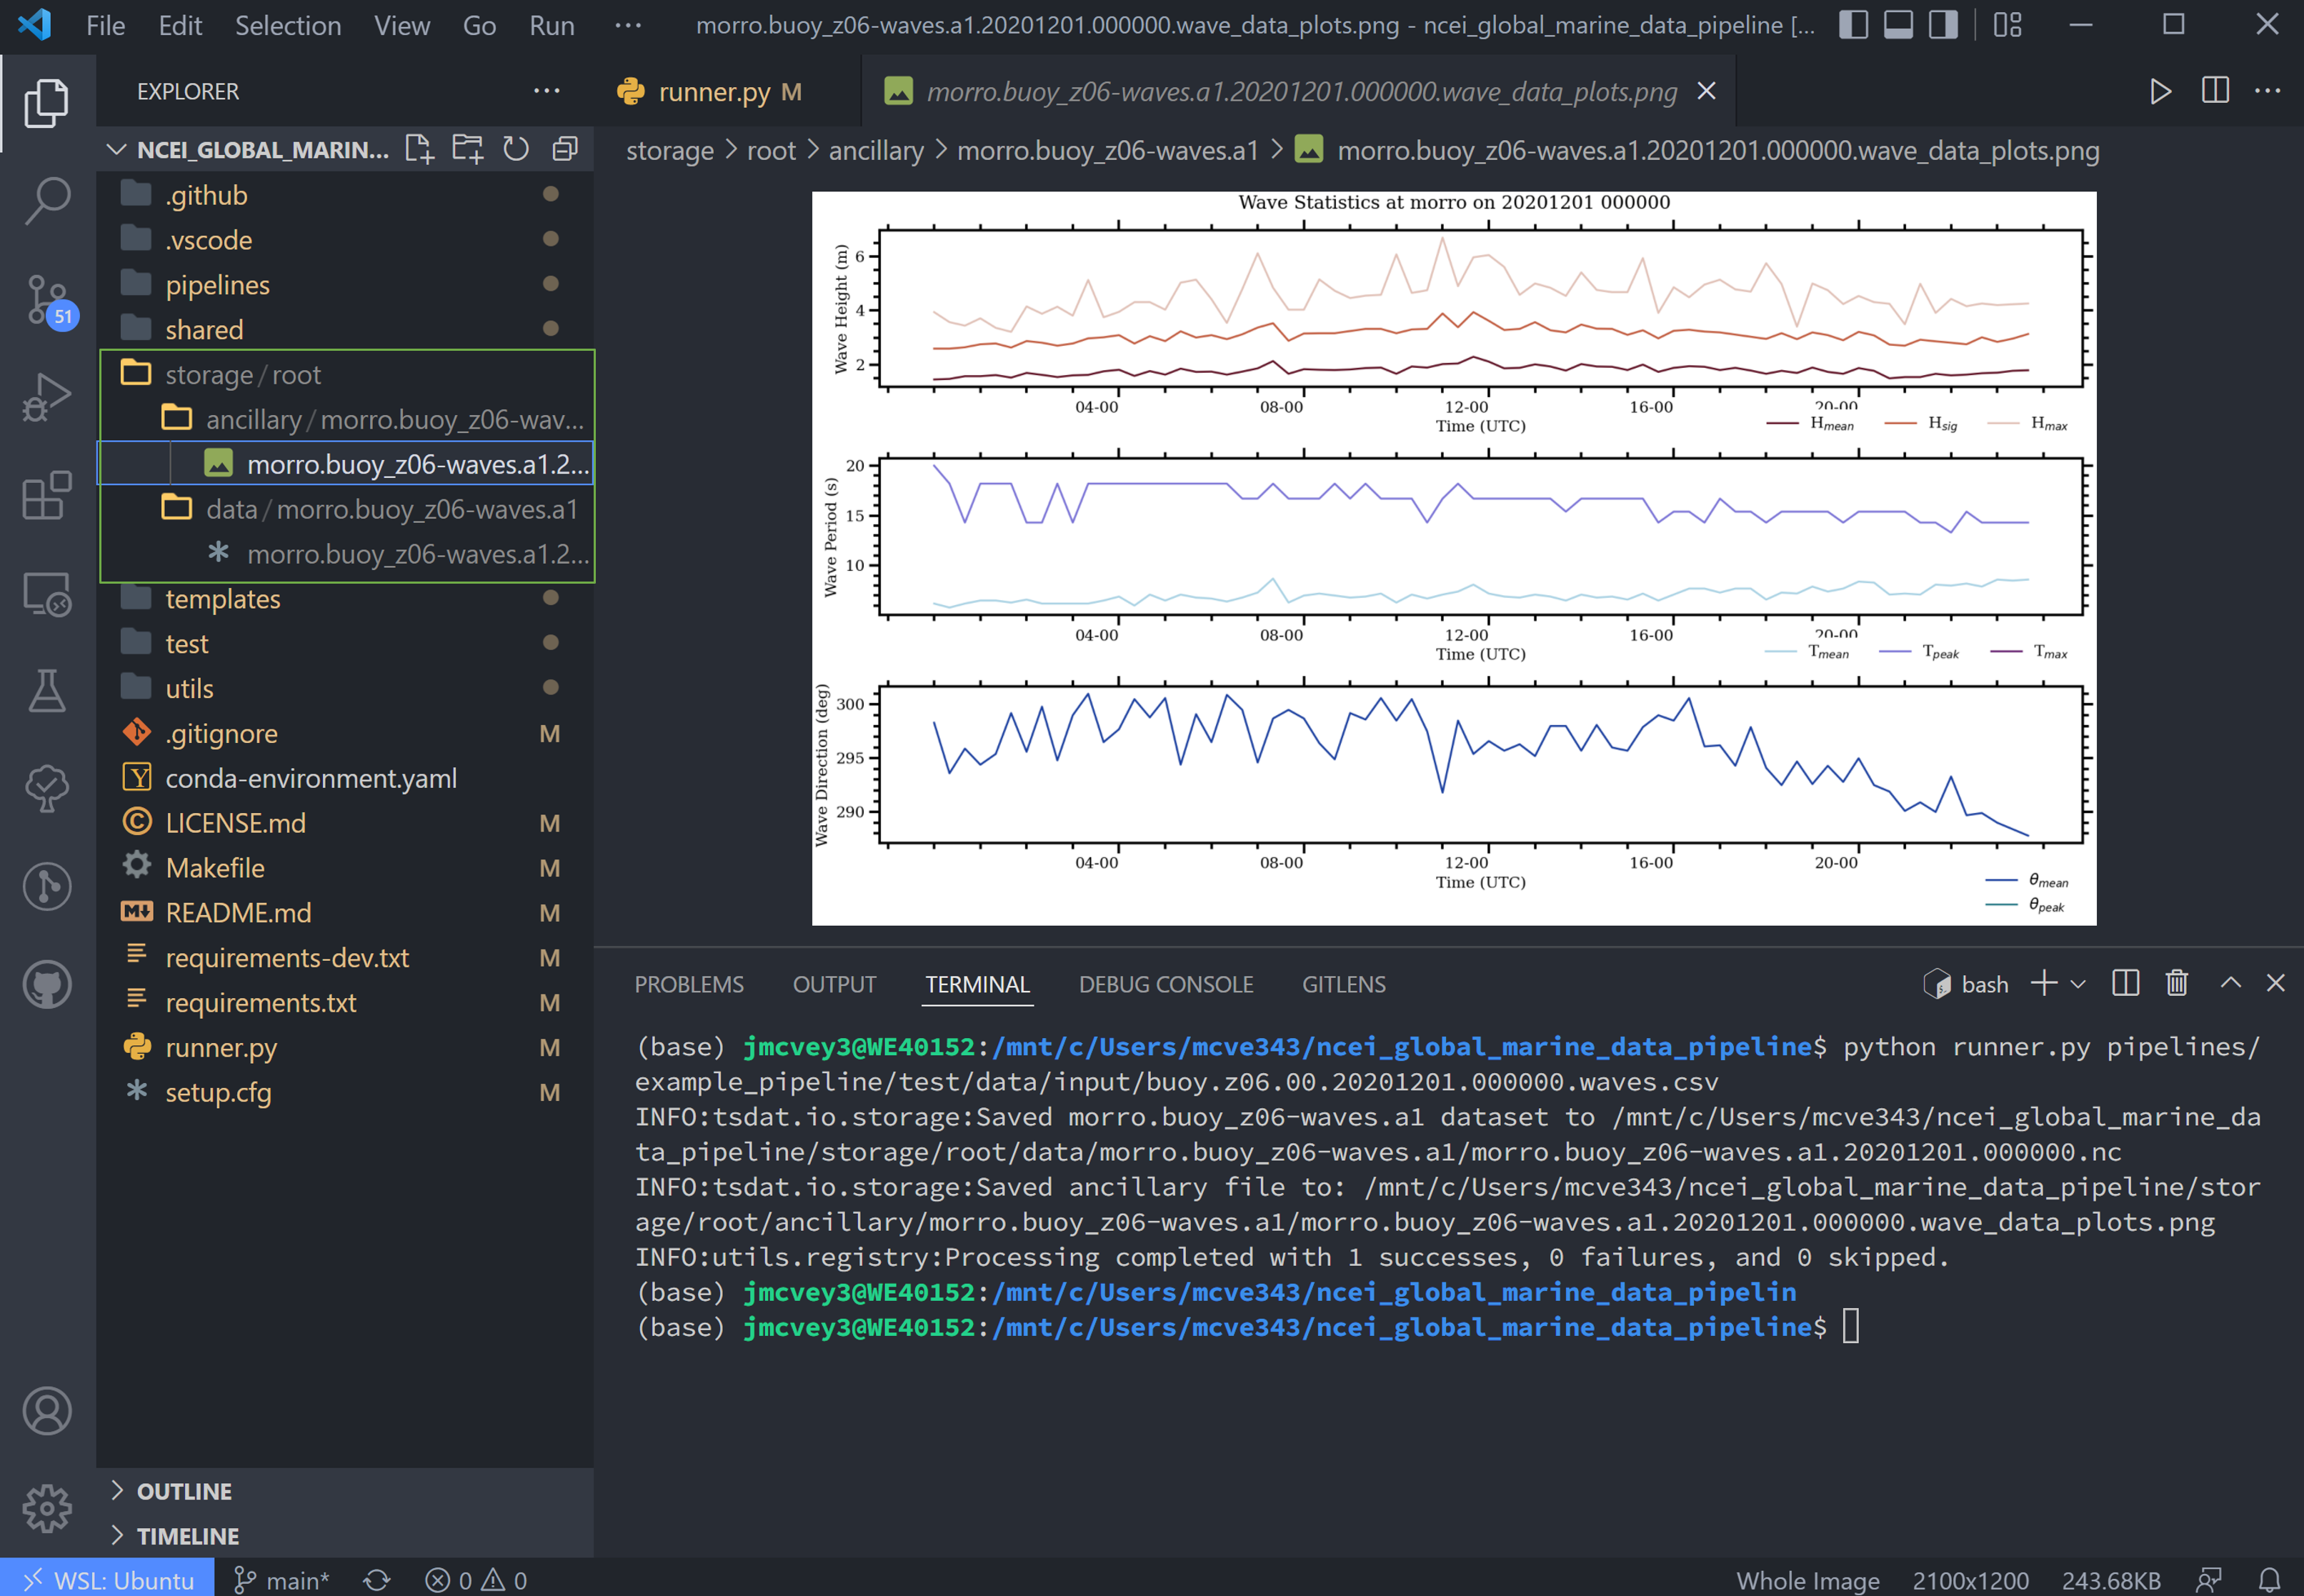Open the new terminal launch profile dropdown arrow
Viewport: 2304px width, 1596px height.
point(2078,984)
